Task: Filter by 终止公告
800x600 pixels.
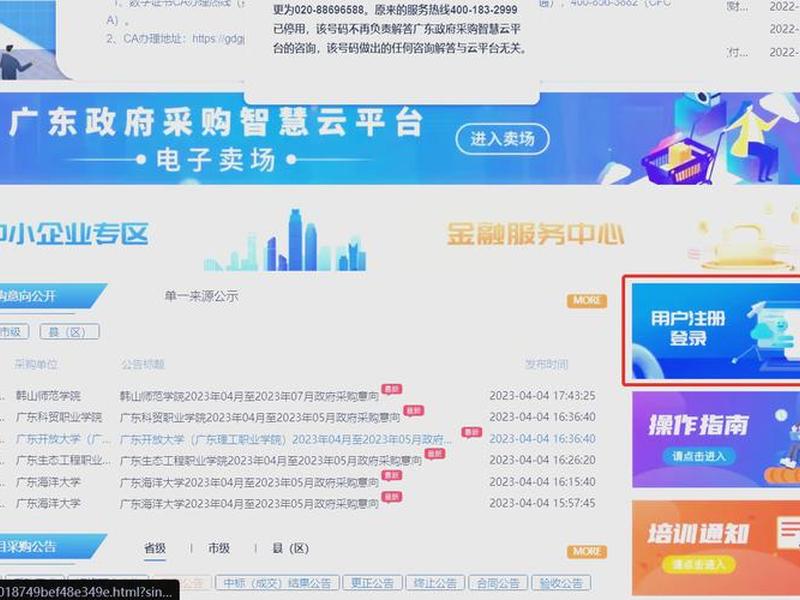Action: (435, 583)
